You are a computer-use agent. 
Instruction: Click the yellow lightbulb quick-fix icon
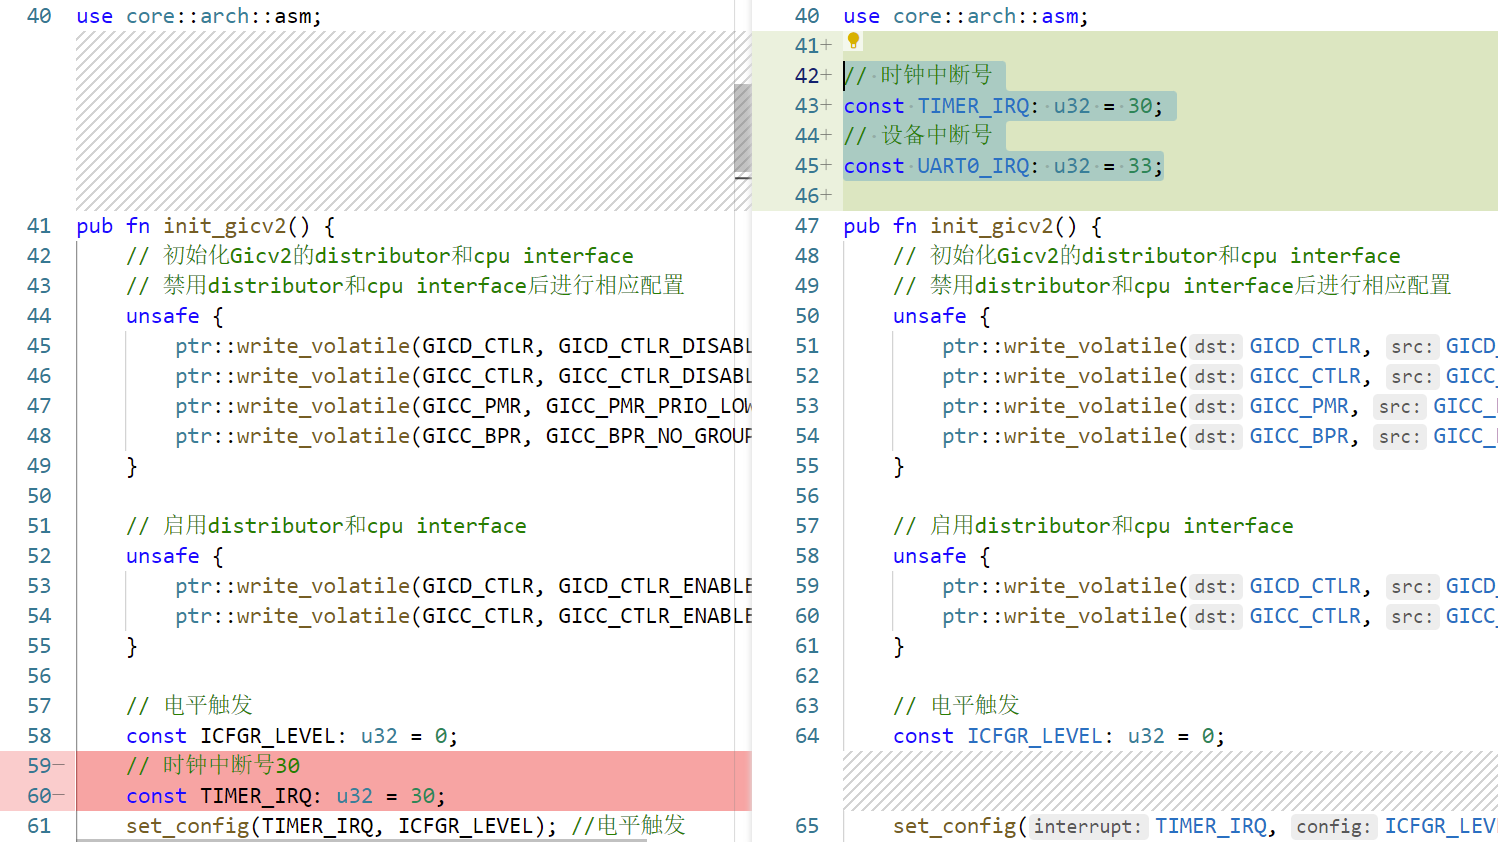click(853, 41)
